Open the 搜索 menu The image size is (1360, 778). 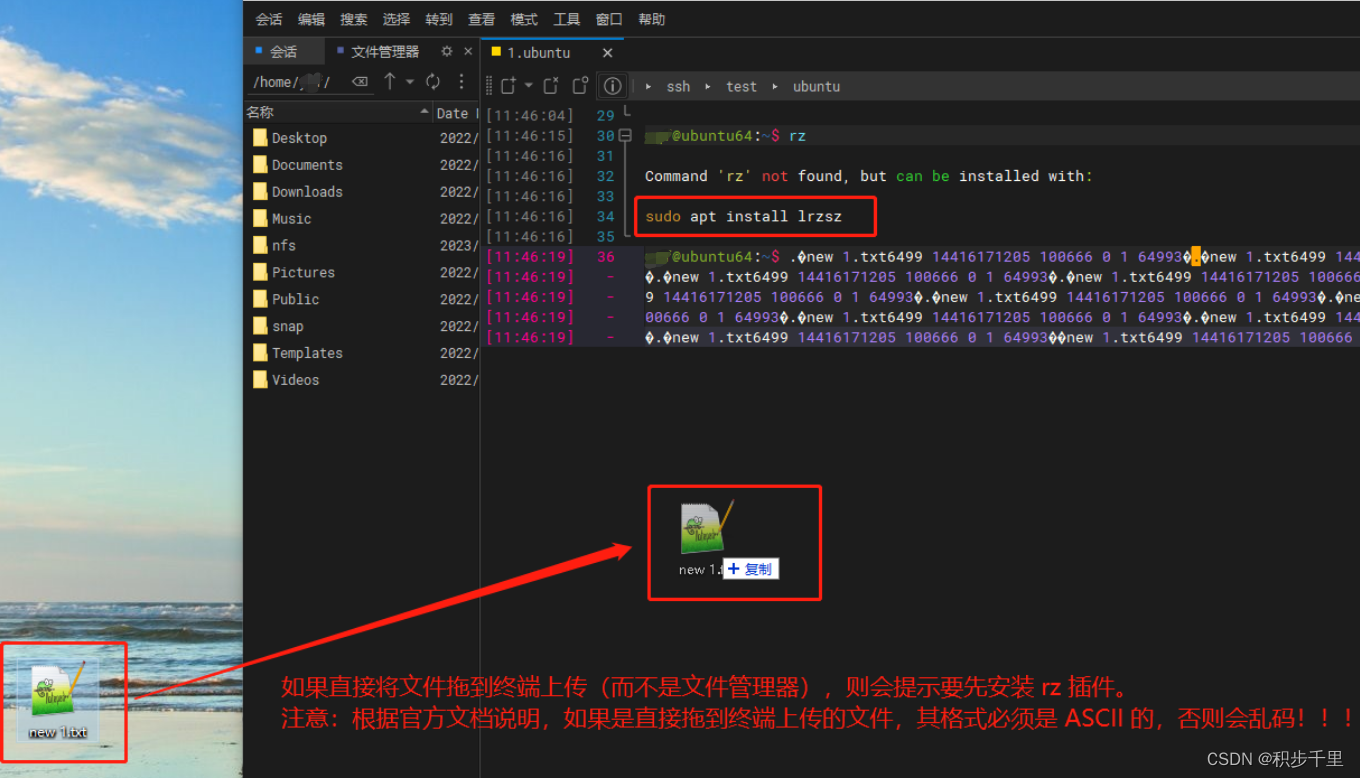[353, 19]
